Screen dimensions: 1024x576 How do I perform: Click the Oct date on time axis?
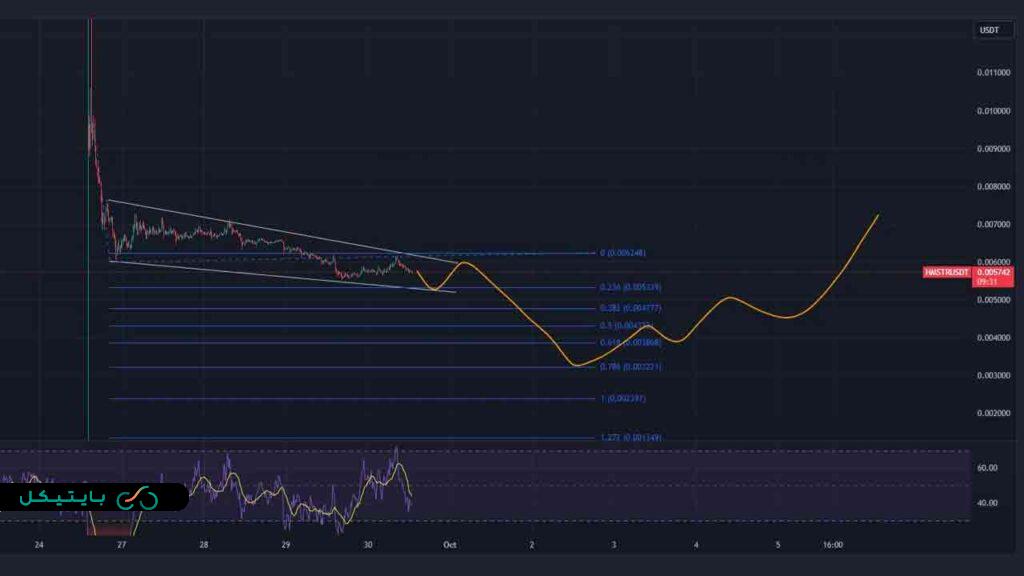(x=449, y=545)
